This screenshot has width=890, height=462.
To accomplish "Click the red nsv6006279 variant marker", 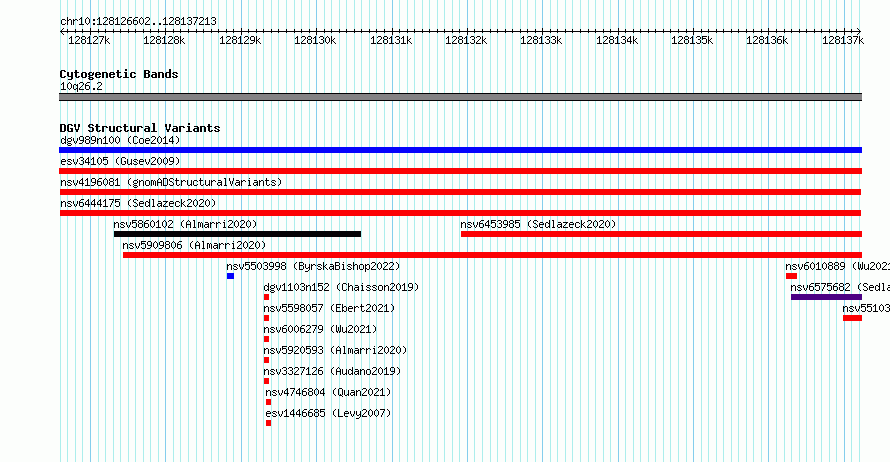I will [x=266, y=339].
